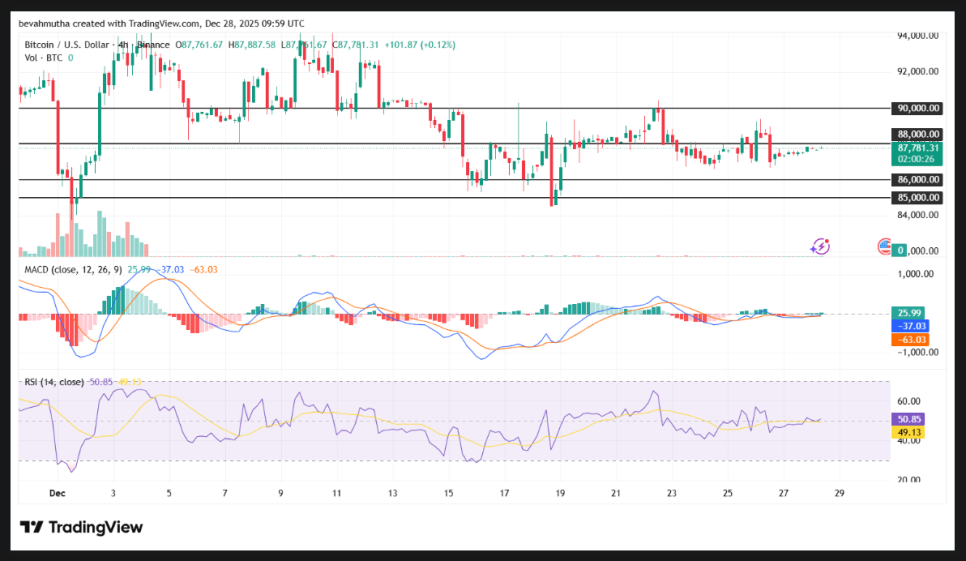Click the TradingView logo at bottom left
The width and height of the screenshot is (966, 561).
pos(82,527)
